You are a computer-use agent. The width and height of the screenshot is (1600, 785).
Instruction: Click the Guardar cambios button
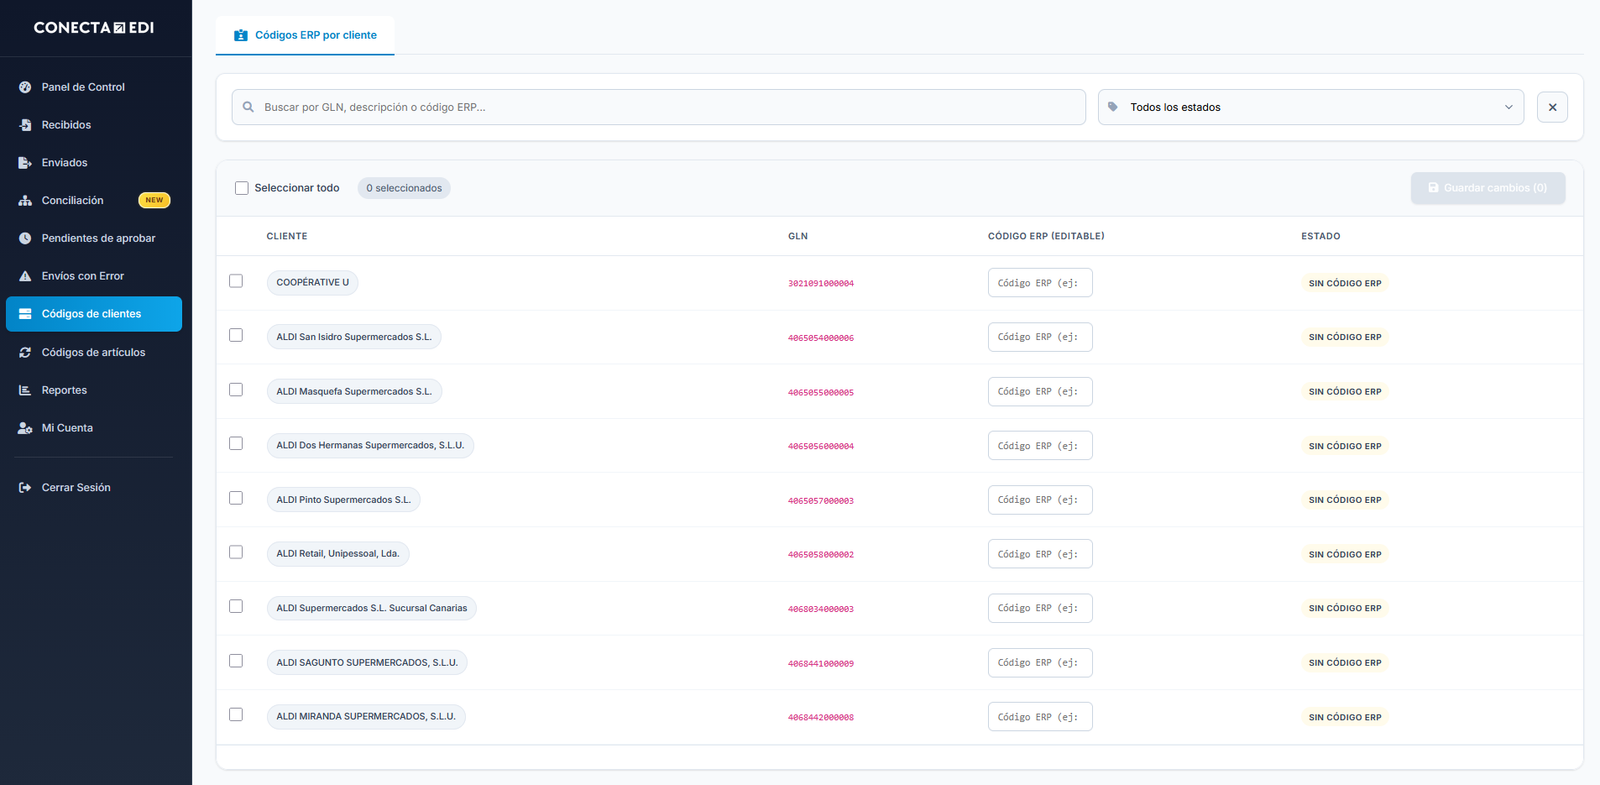[x=1488, y=188]
